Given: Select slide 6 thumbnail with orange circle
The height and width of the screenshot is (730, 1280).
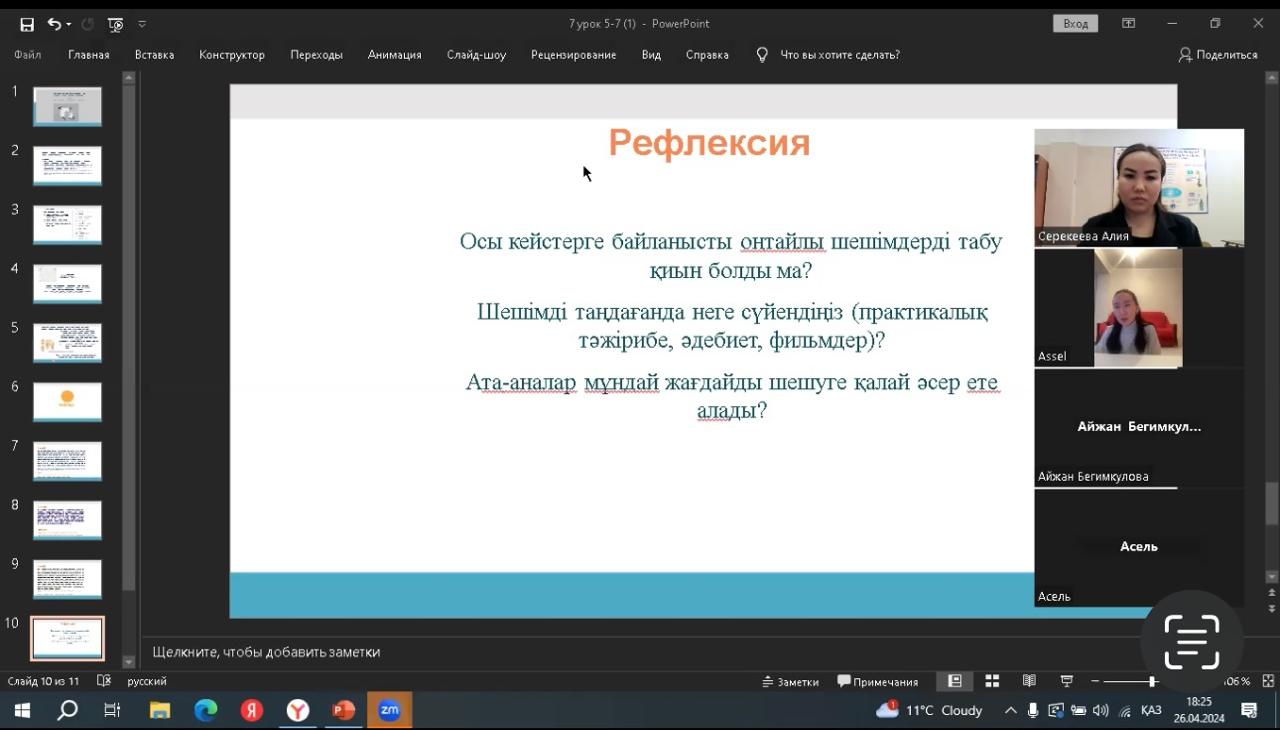Looking at the screenshot, I should click(x=67, y=401).
